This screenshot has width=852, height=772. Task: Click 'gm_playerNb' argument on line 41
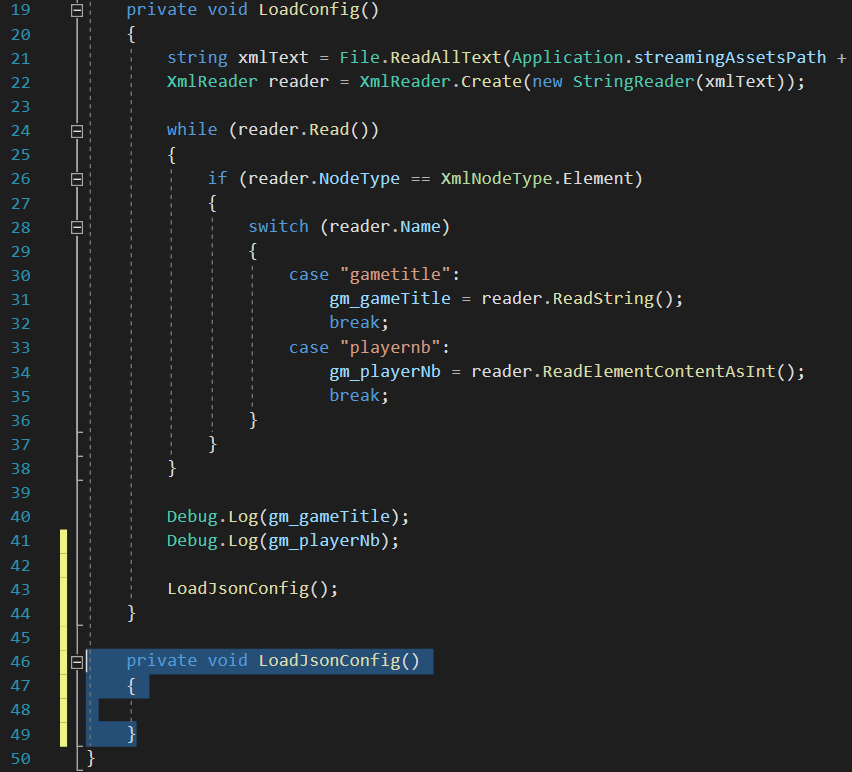click(324, 541)
